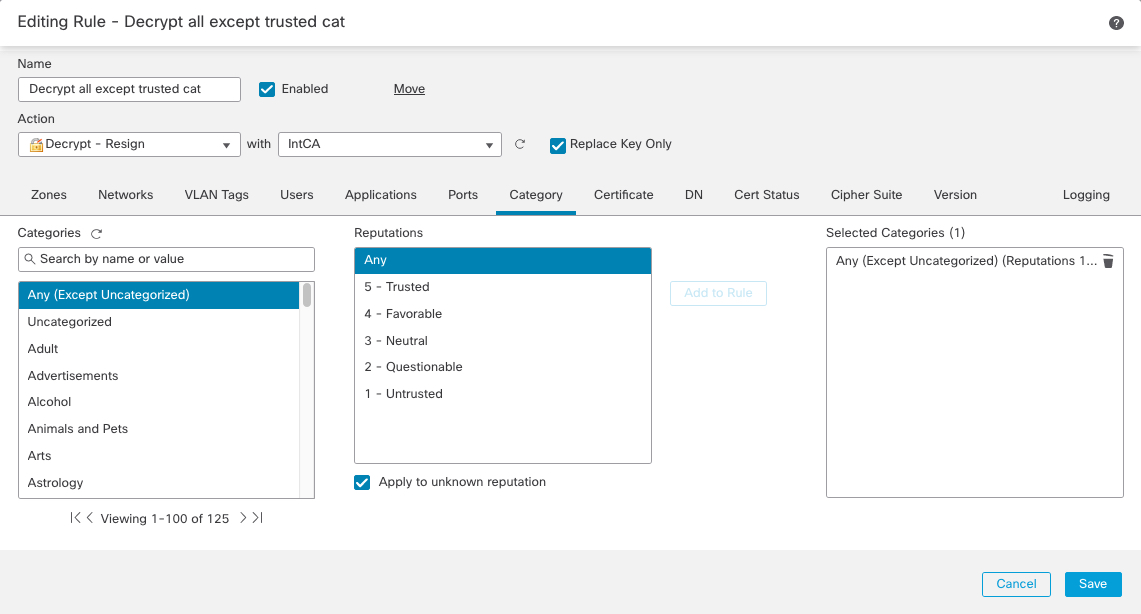Image resolution: width=1141 pixels, height=614 pixels.
Task: Refresh the certificate authority list
Action: 520,144
